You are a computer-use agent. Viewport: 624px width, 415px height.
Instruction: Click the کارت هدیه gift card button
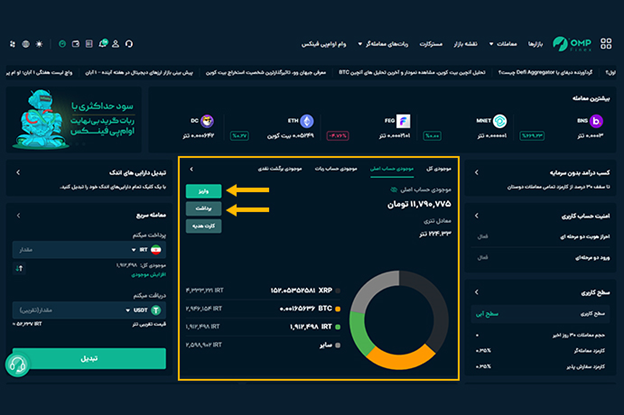[x=203, y=226]
